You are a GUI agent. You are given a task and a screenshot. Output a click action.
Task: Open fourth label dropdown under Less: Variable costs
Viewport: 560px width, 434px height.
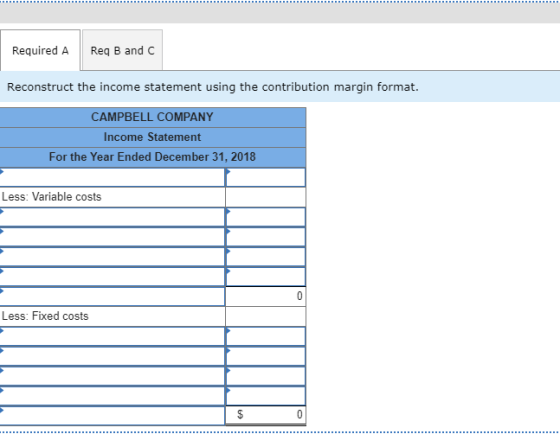pyautogui.click(x=112, y=276)
